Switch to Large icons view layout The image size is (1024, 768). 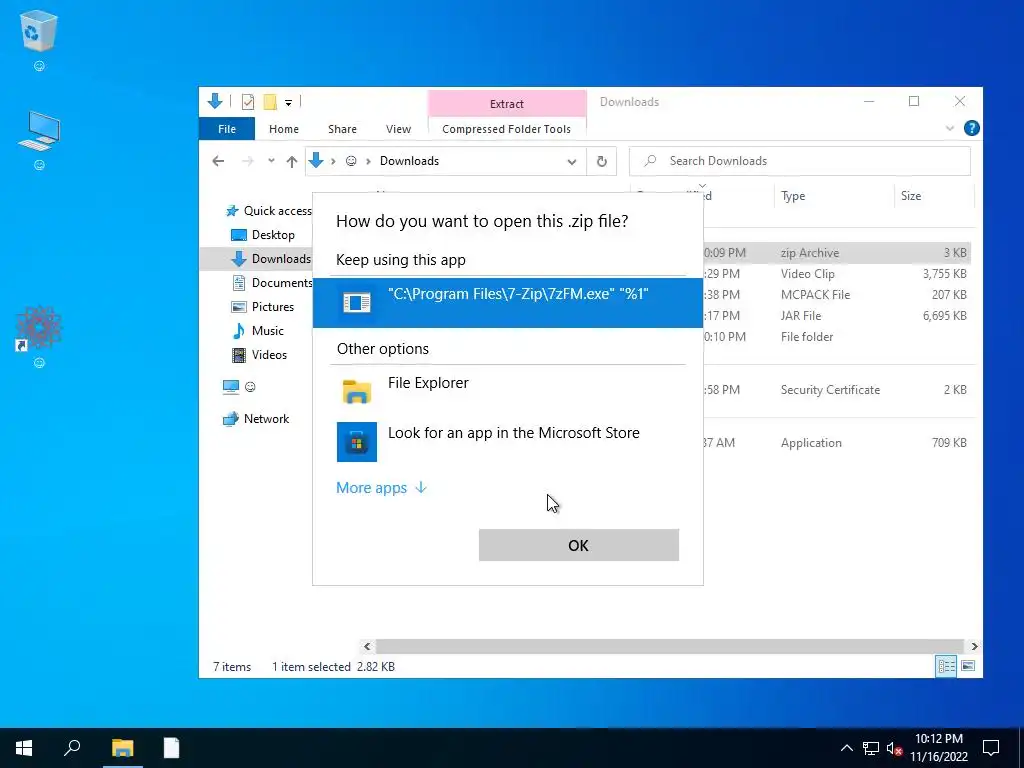click(968, 666)
